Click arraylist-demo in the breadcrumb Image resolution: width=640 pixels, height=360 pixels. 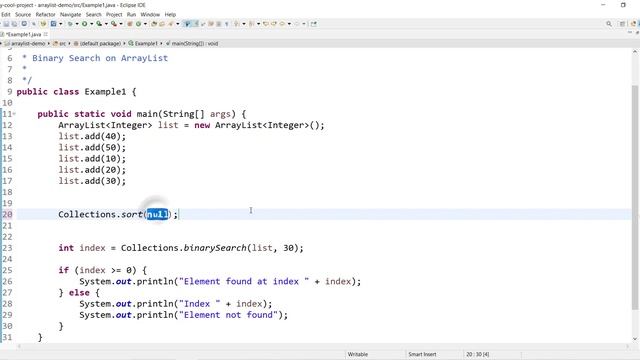coord(28,43)
